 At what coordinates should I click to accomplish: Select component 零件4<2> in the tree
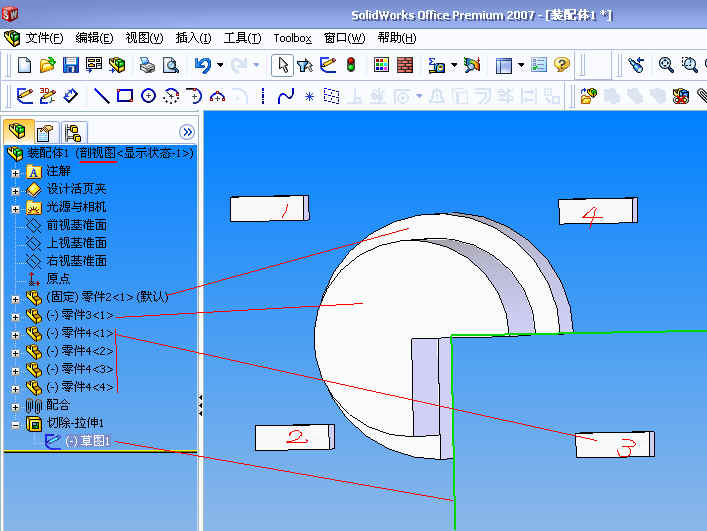click(x=80, y=351)
